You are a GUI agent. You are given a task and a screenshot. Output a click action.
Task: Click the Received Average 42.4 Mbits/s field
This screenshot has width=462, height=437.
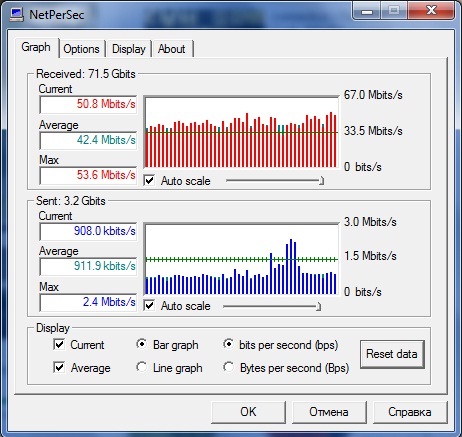(88, 140)
